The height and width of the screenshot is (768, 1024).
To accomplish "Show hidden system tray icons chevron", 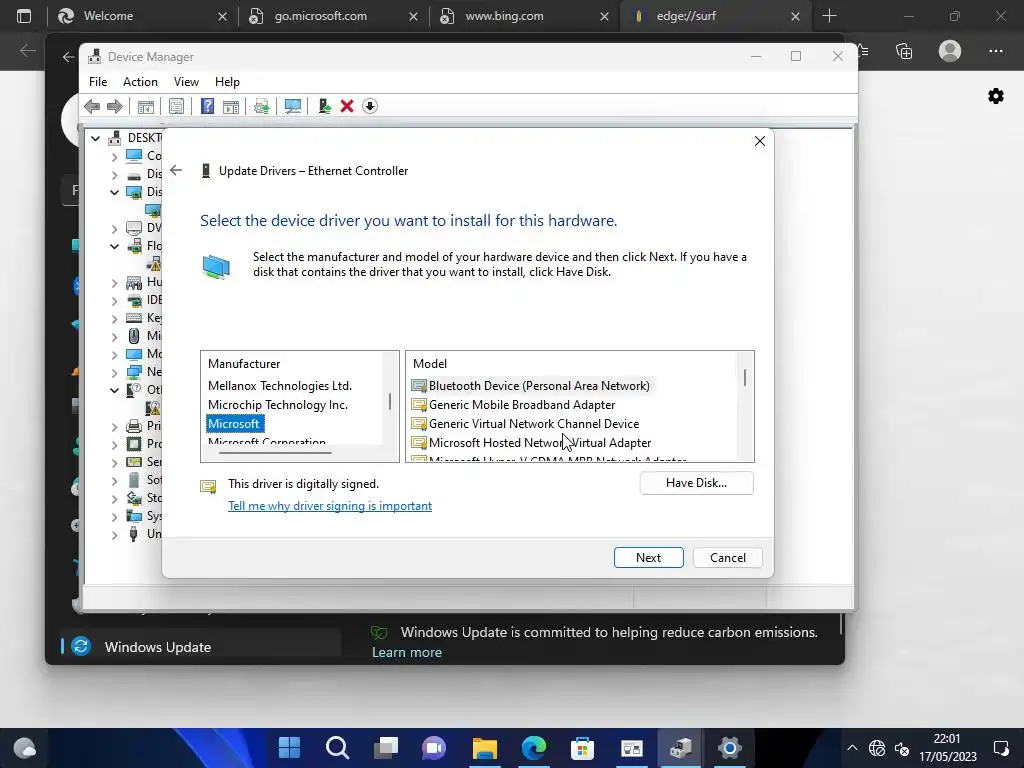I will (852, 748).
